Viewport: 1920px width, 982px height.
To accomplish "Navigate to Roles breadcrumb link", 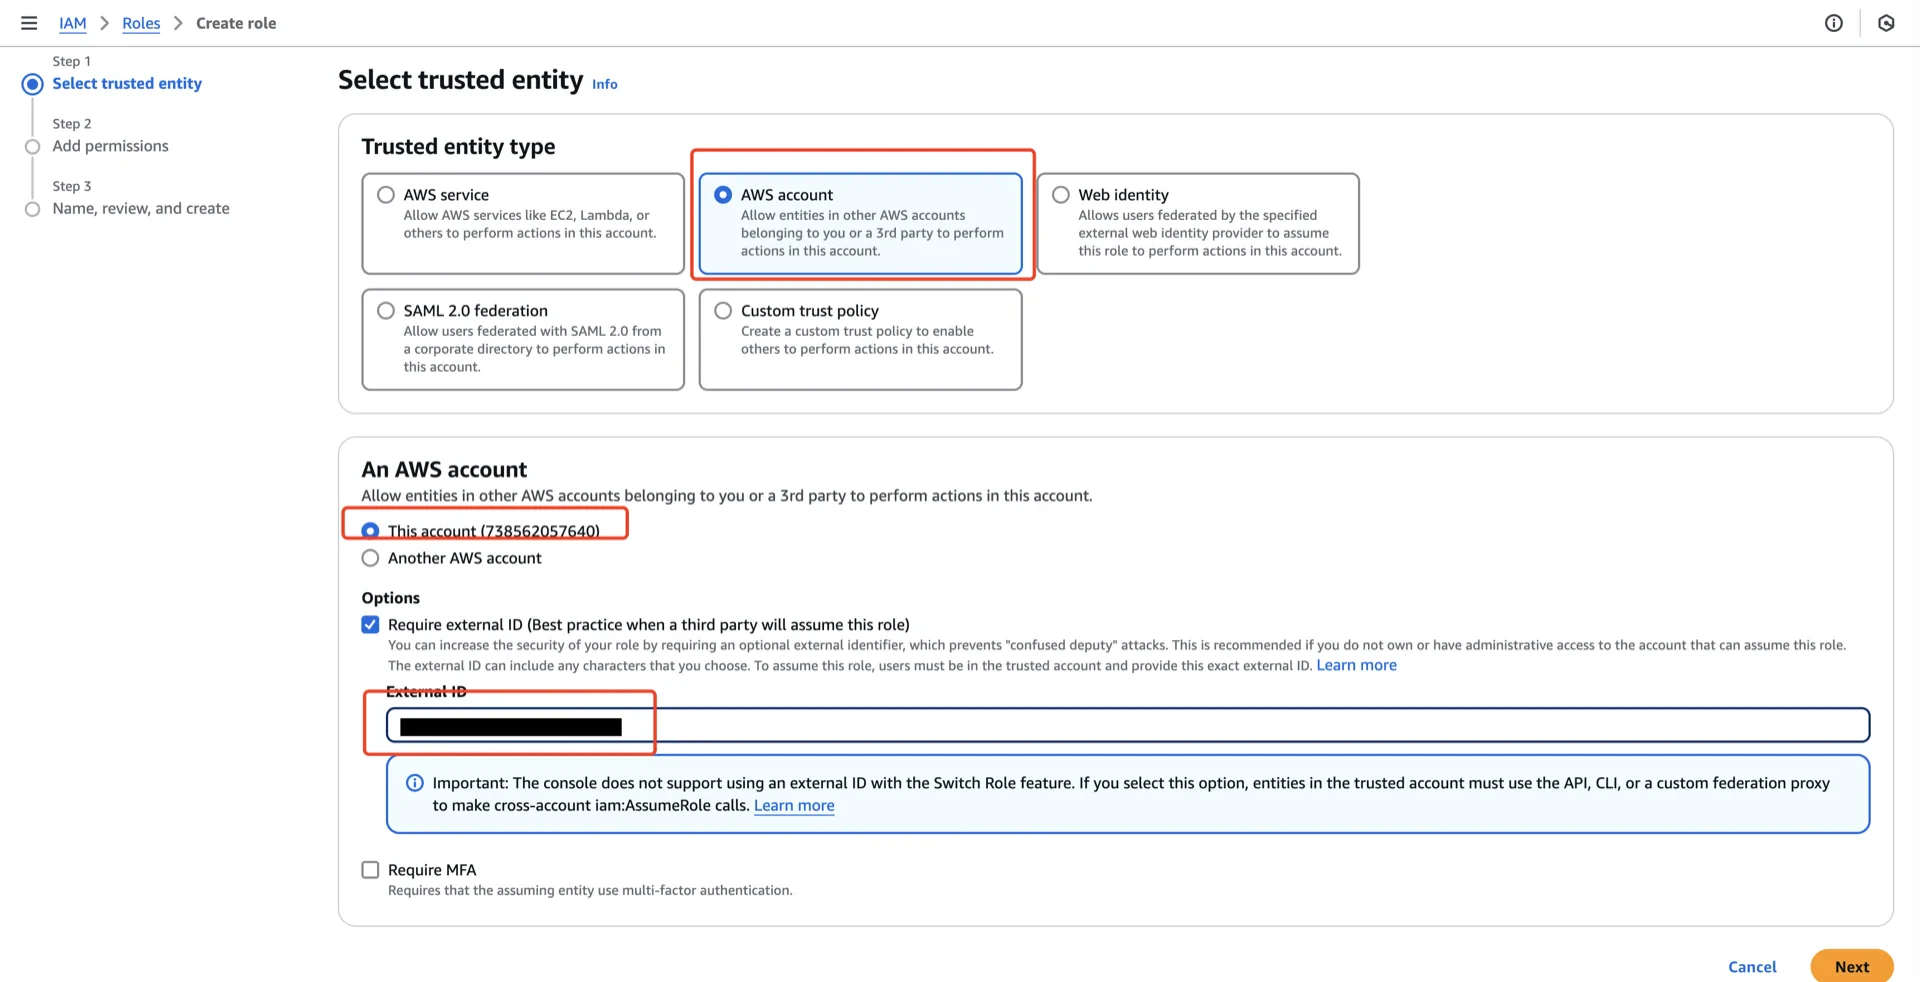I will tap(141, 23).
